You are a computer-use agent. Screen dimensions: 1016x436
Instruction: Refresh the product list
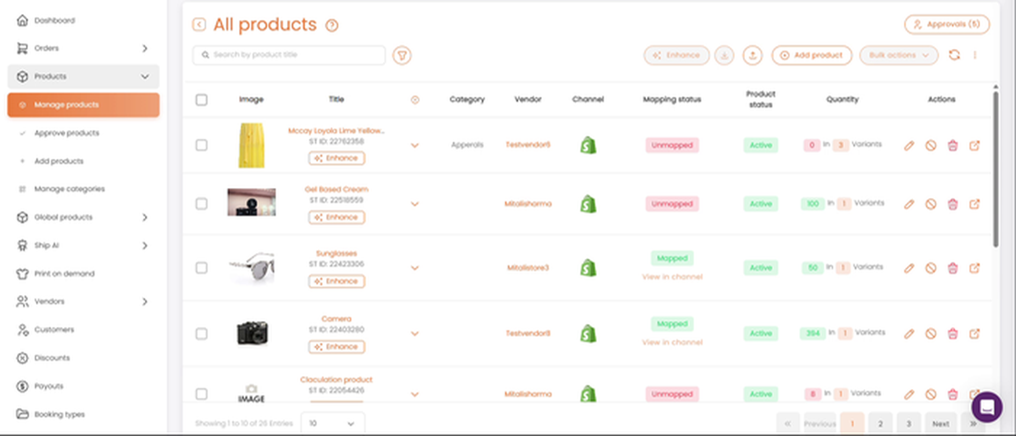click(954, 55)
